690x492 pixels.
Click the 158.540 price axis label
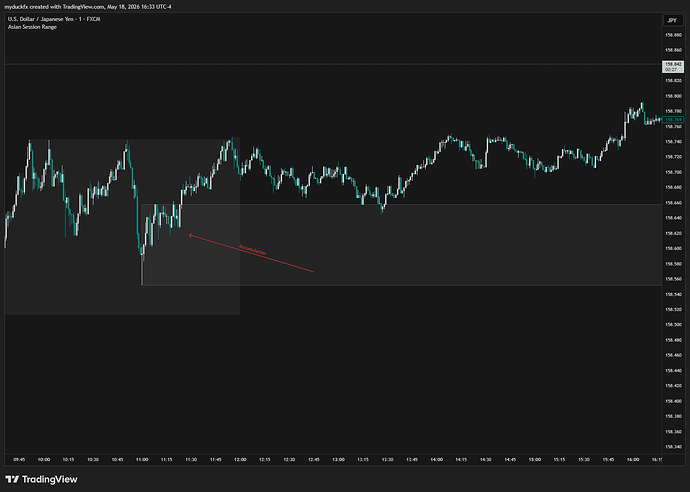point(673,294)
